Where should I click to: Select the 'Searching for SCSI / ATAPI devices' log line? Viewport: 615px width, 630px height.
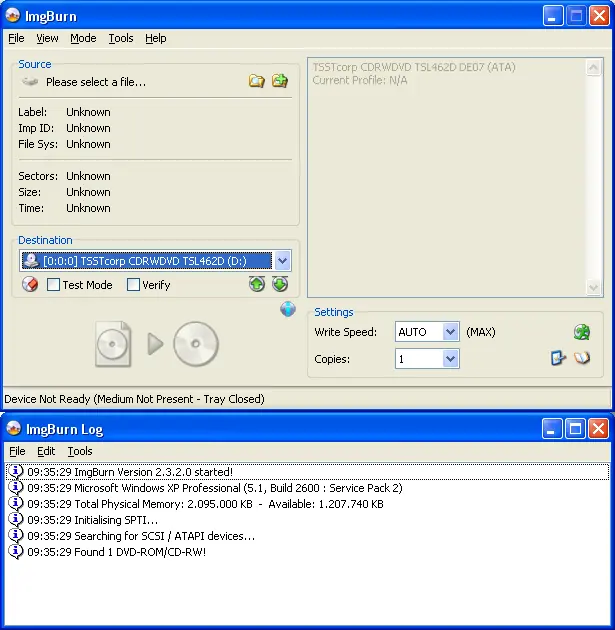pos(308,536)
